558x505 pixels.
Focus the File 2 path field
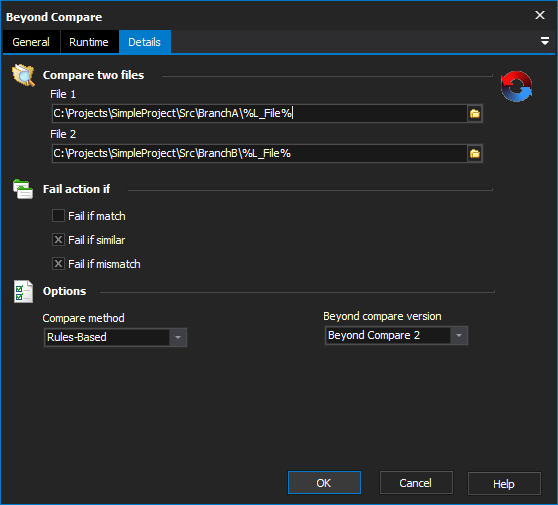click(259, 153)
